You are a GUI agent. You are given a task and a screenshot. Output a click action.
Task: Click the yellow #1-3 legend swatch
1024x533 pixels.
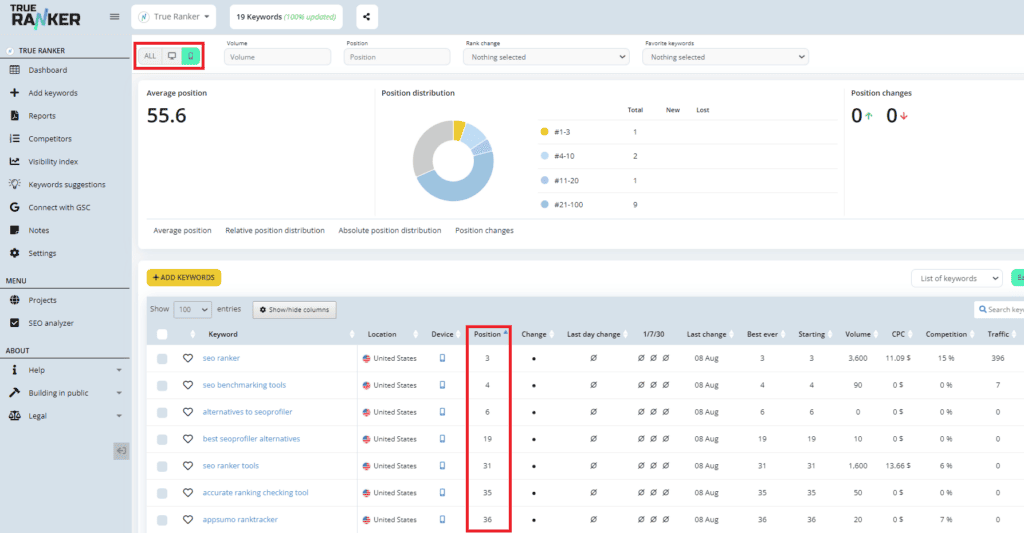tap(545, 131)
